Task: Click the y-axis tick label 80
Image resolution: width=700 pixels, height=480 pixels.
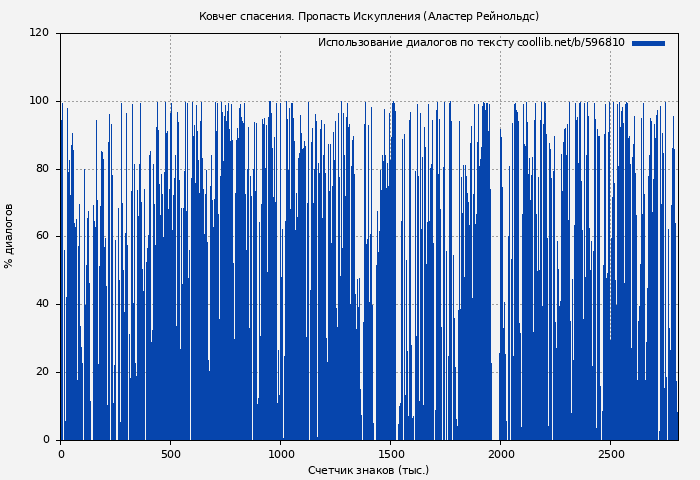Action: pos(42,169)
